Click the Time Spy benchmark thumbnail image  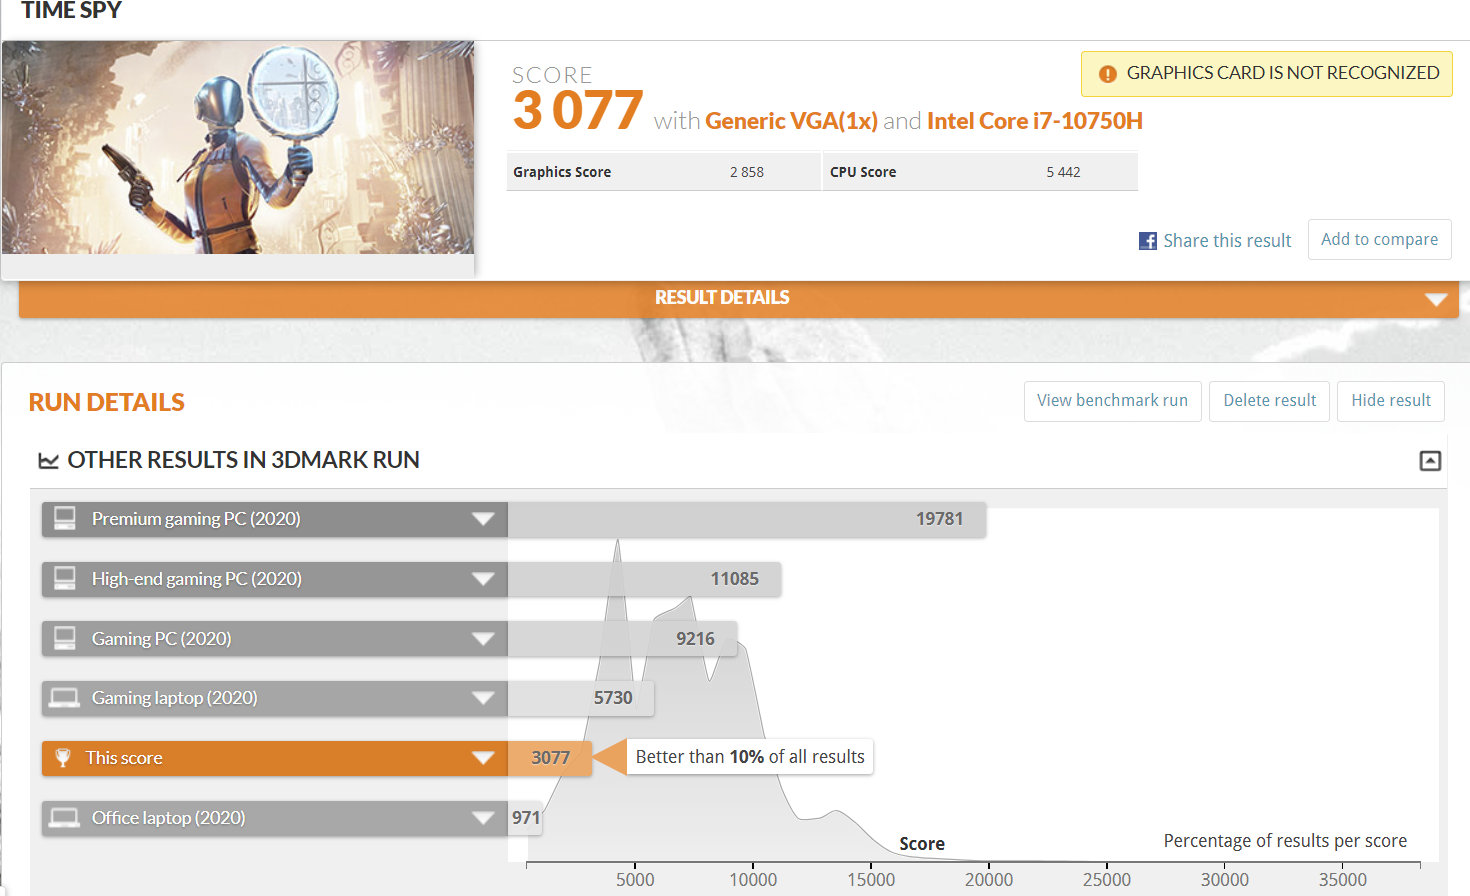[238, 147]
